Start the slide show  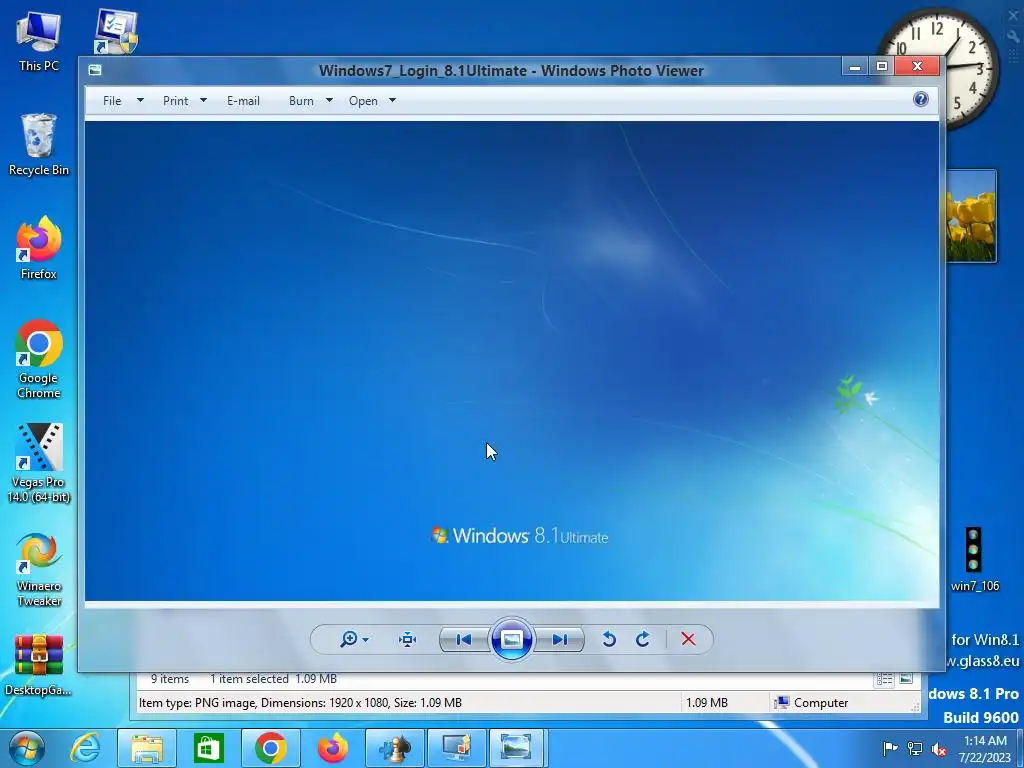[x=511, y=639]
